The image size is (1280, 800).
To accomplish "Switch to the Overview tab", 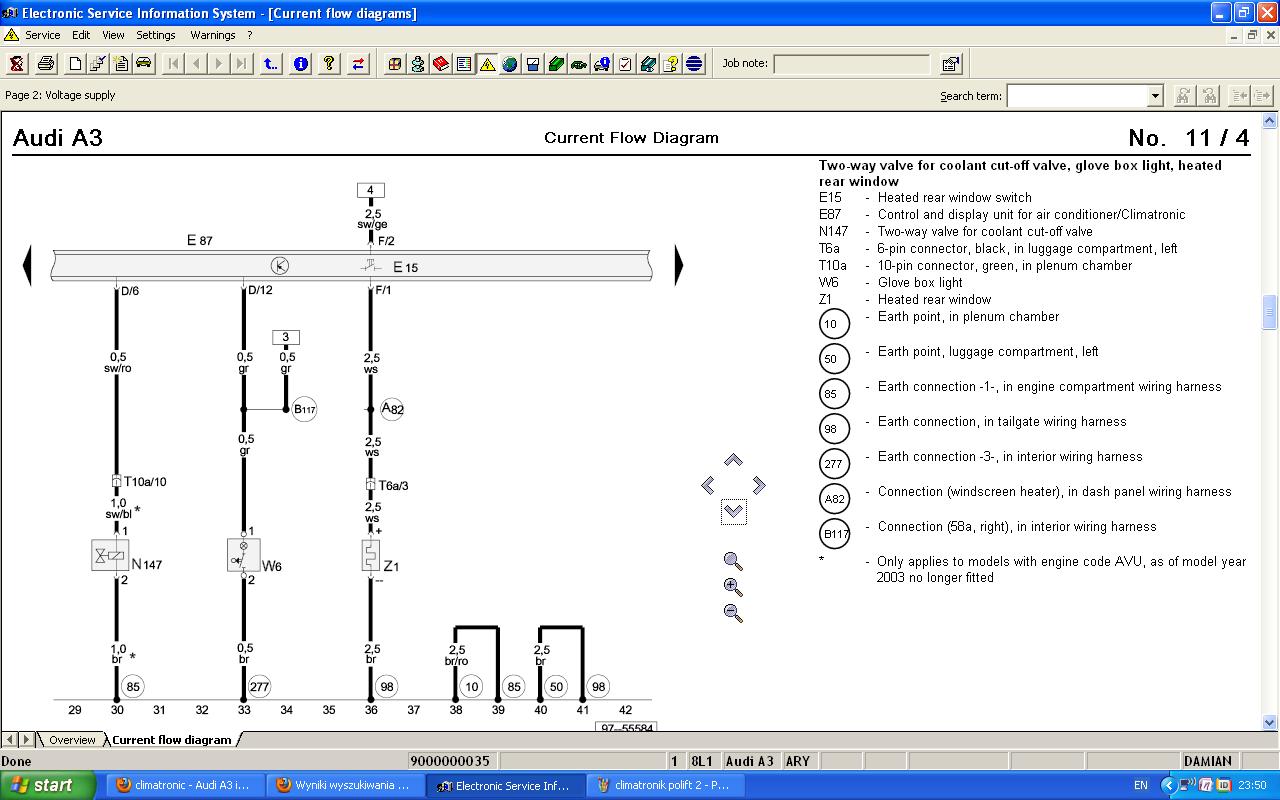I will tap(72, 740).
